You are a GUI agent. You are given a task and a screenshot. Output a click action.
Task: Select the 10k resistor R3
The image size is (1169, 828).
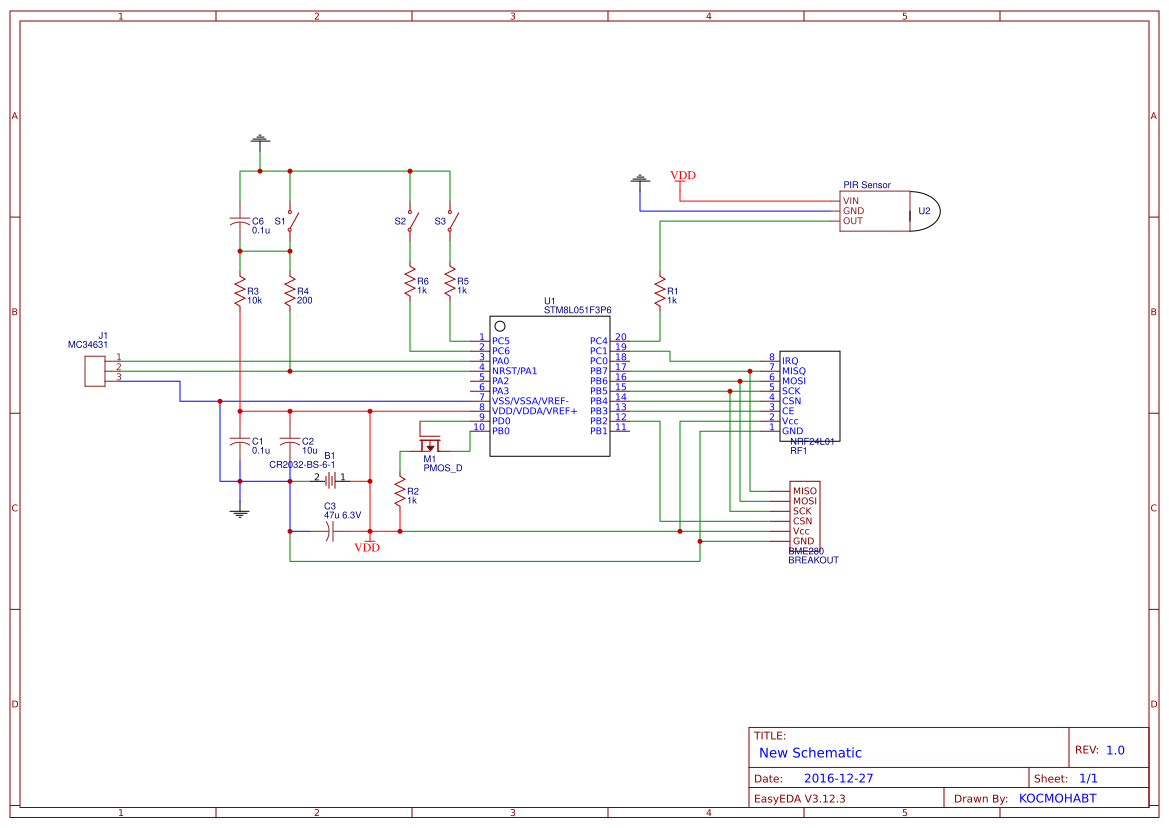[x=240, y=288]
